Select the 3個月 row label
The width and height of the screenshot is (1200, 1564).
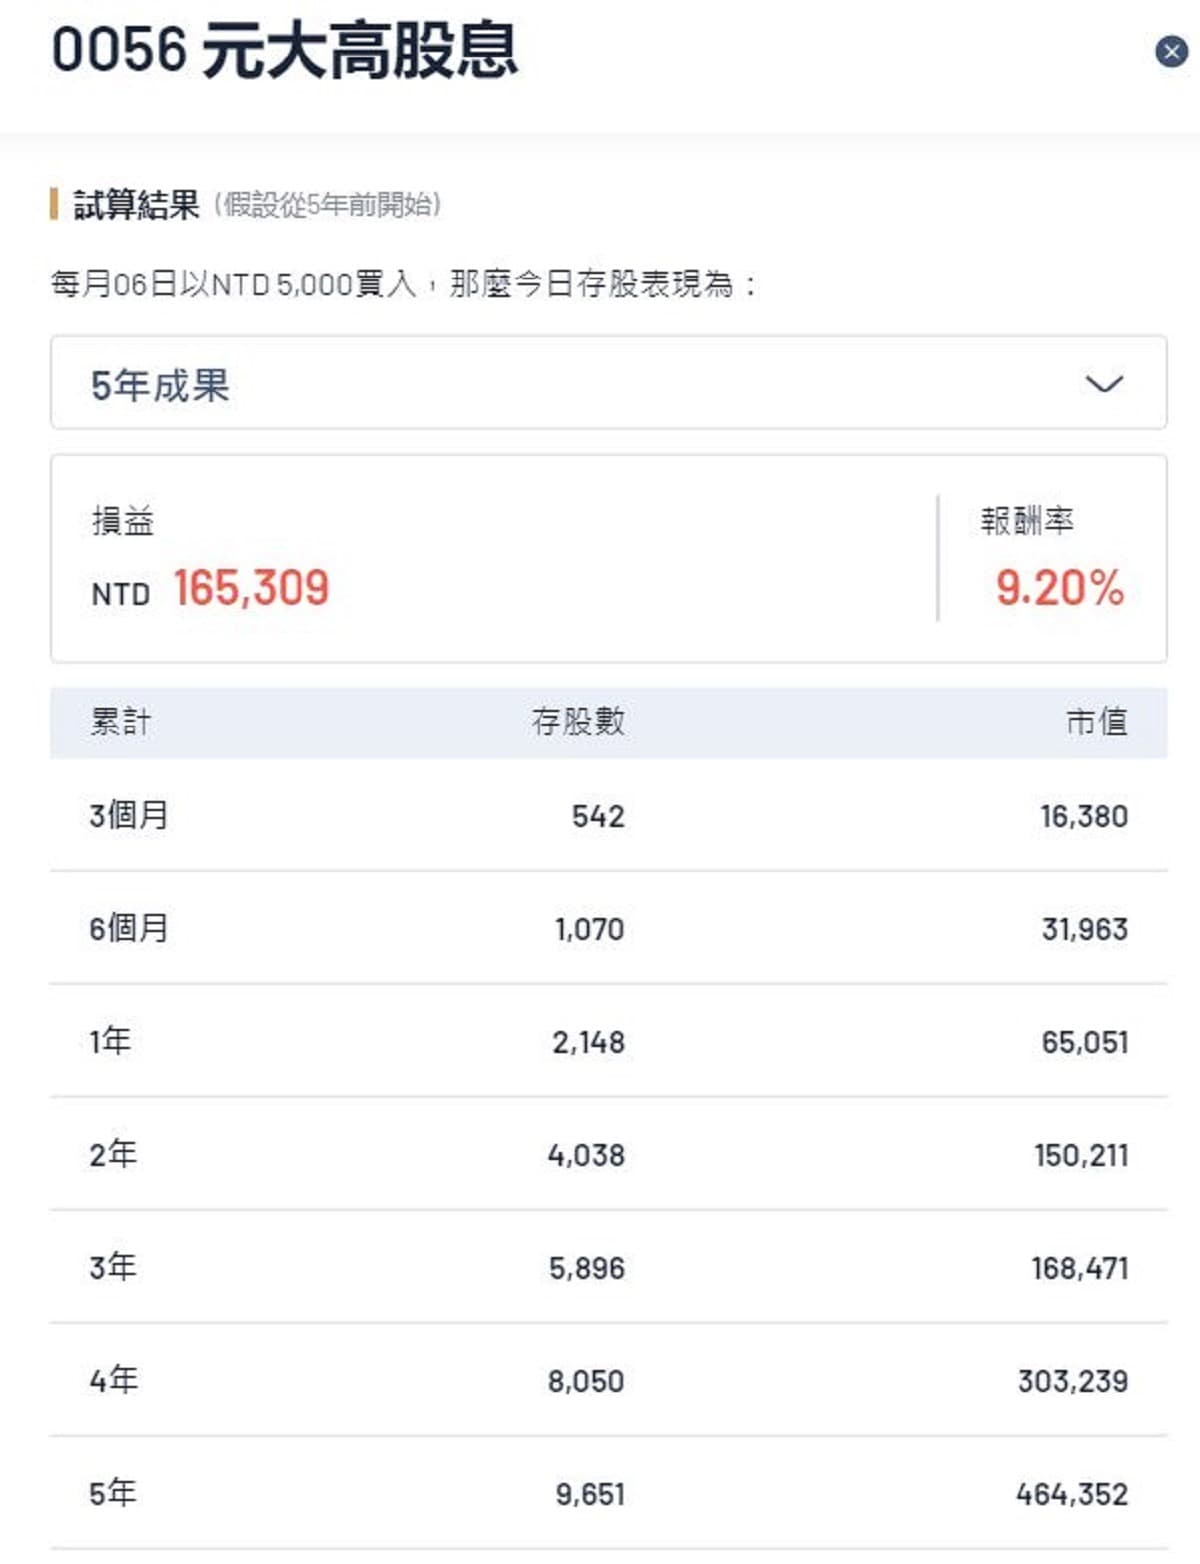128,816
